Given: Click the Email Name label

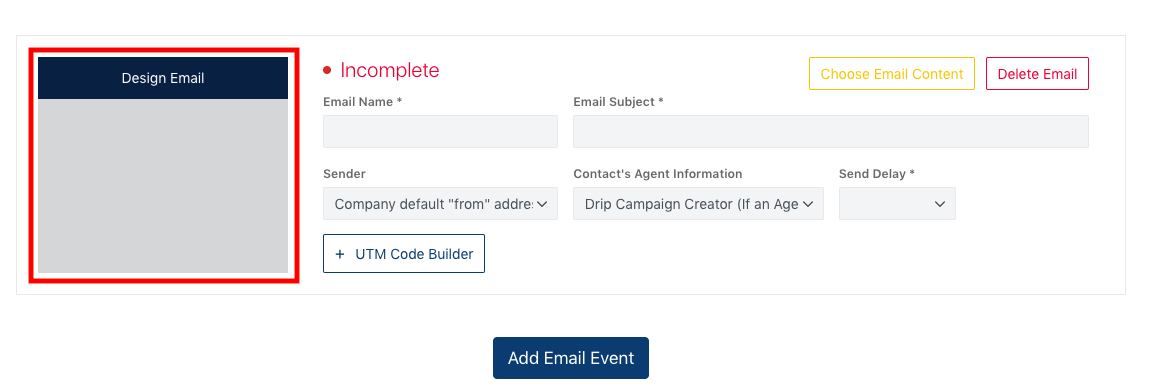Looking at the screenshot, I should pyautogui.click(x=362, y=102).
